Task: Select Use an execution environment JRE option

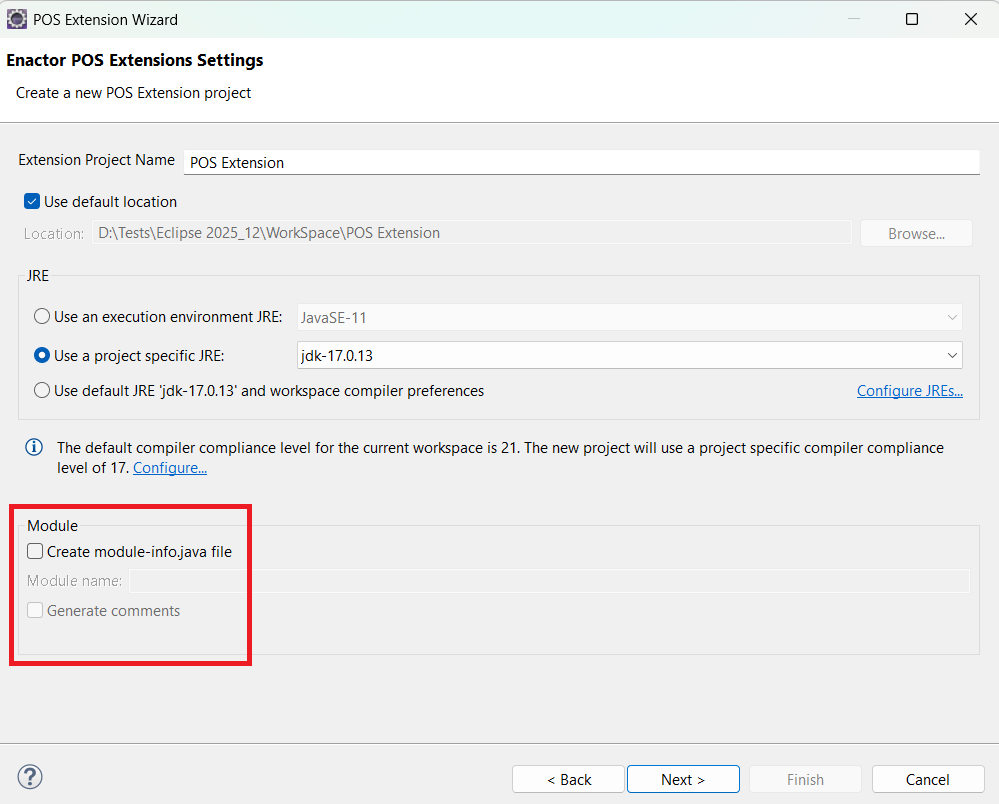Action: [42, 317]
